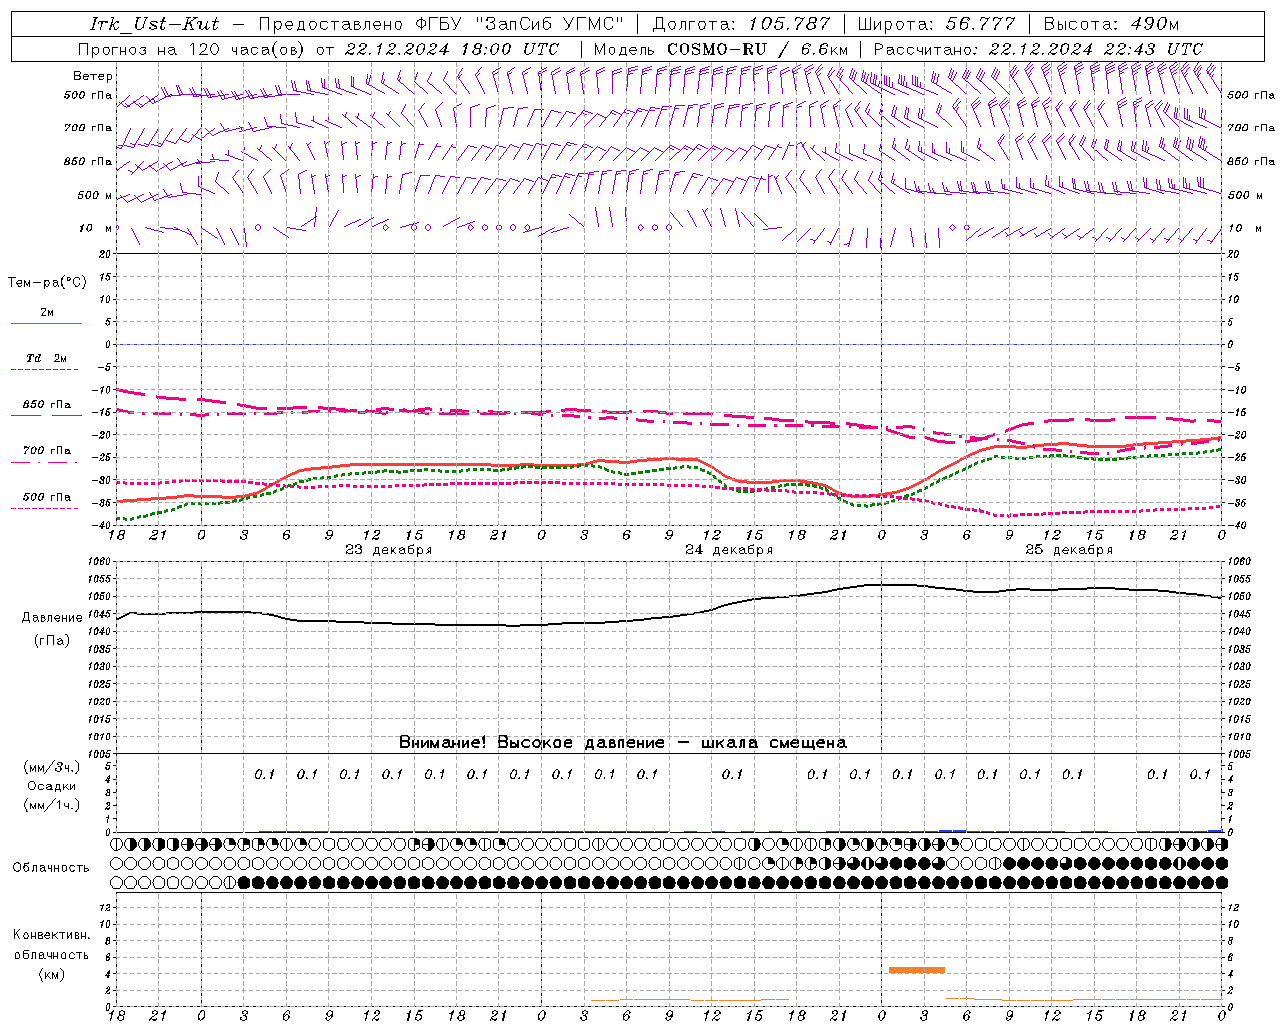Image resolution: width=1280 pixels, height=1024 pixels.
Task: Click the Давление chart label
Action: click(52, 618)
